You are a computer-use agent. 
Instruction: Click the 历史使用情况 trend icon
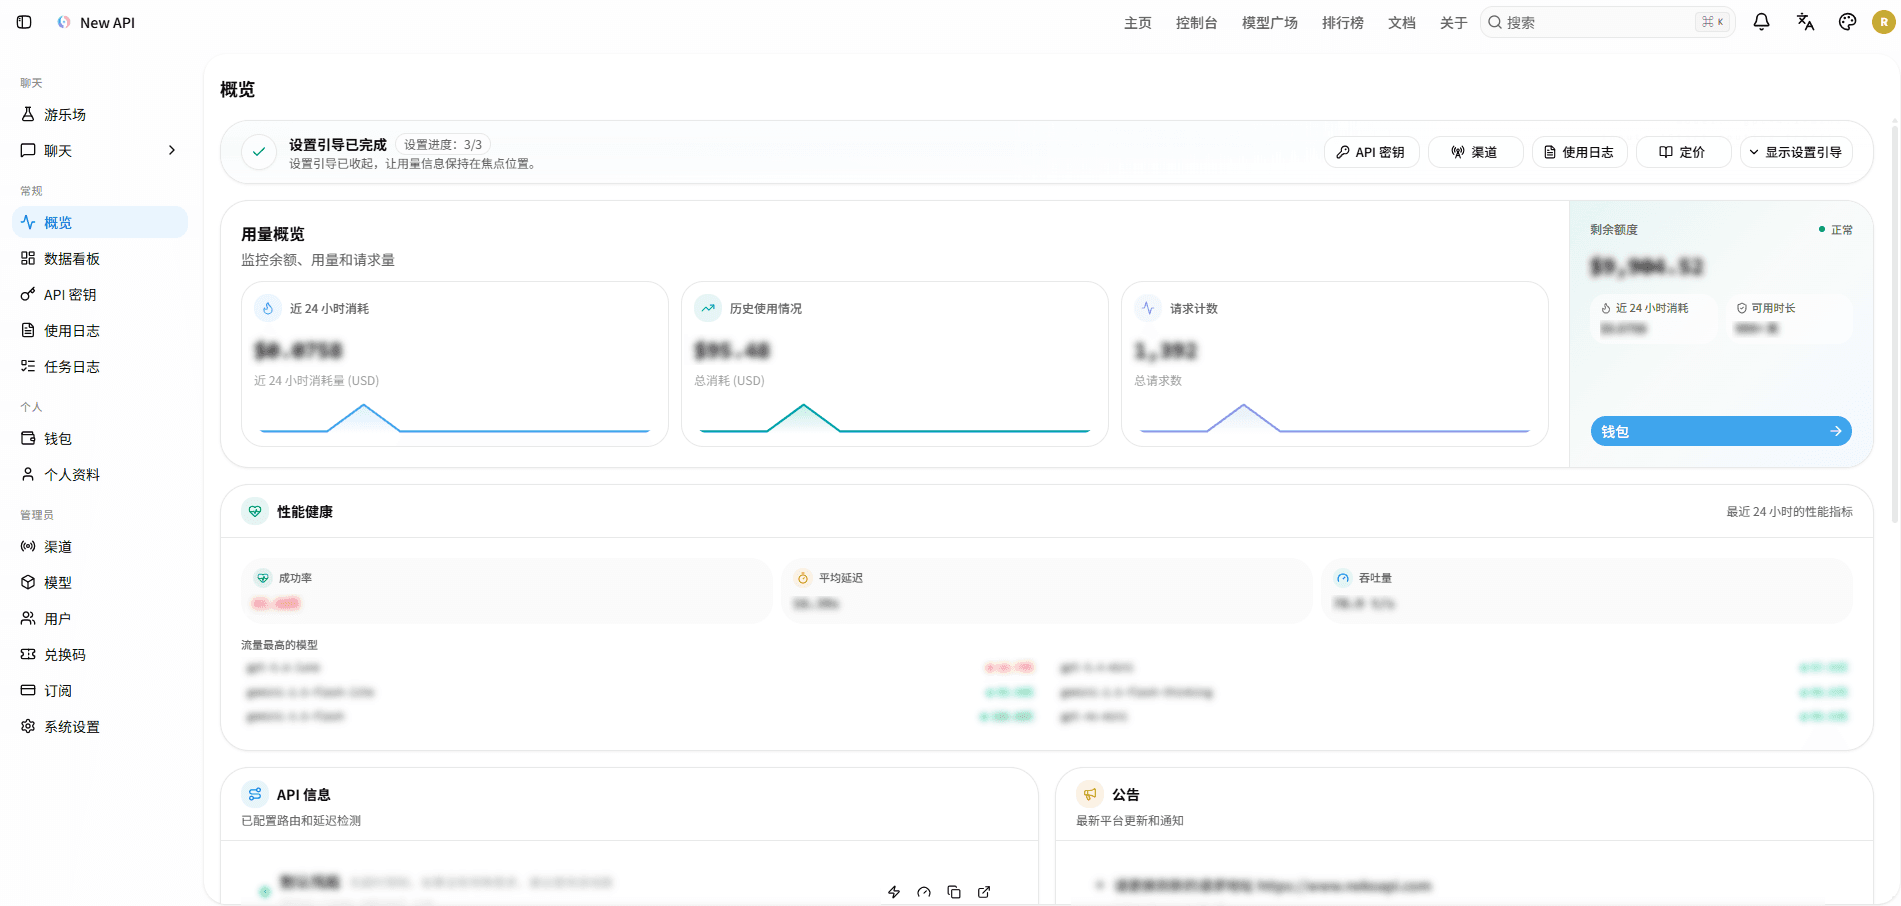coord(708,308)
